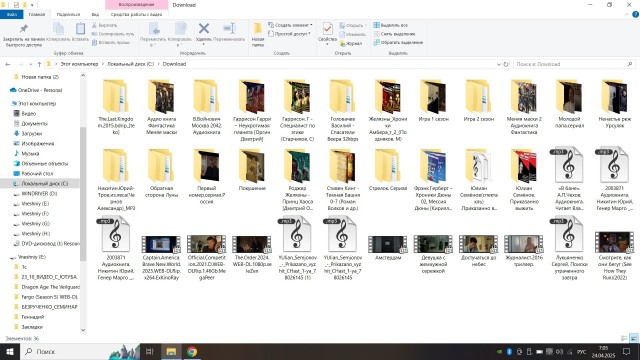Switch to details view layout toggle

click(624, 338)
